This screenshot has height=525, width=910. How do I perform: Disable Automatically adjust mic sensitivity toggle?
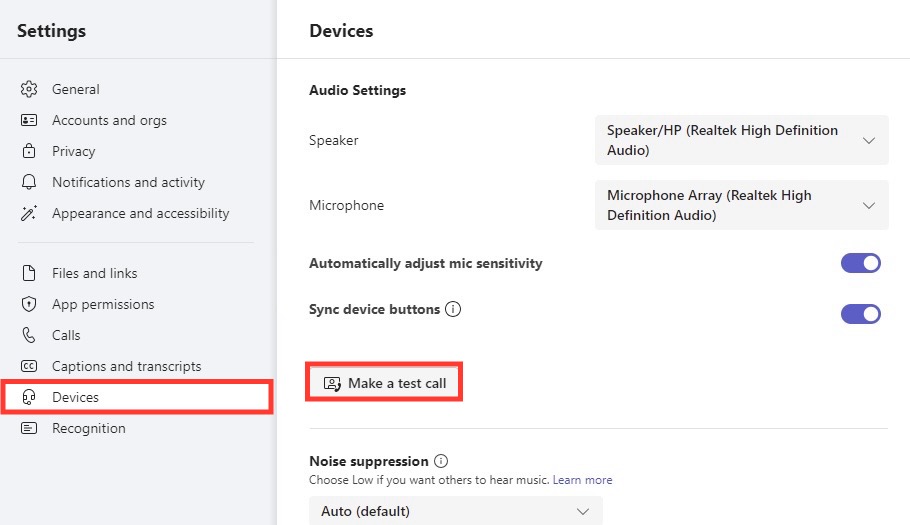tap(861, 263)
